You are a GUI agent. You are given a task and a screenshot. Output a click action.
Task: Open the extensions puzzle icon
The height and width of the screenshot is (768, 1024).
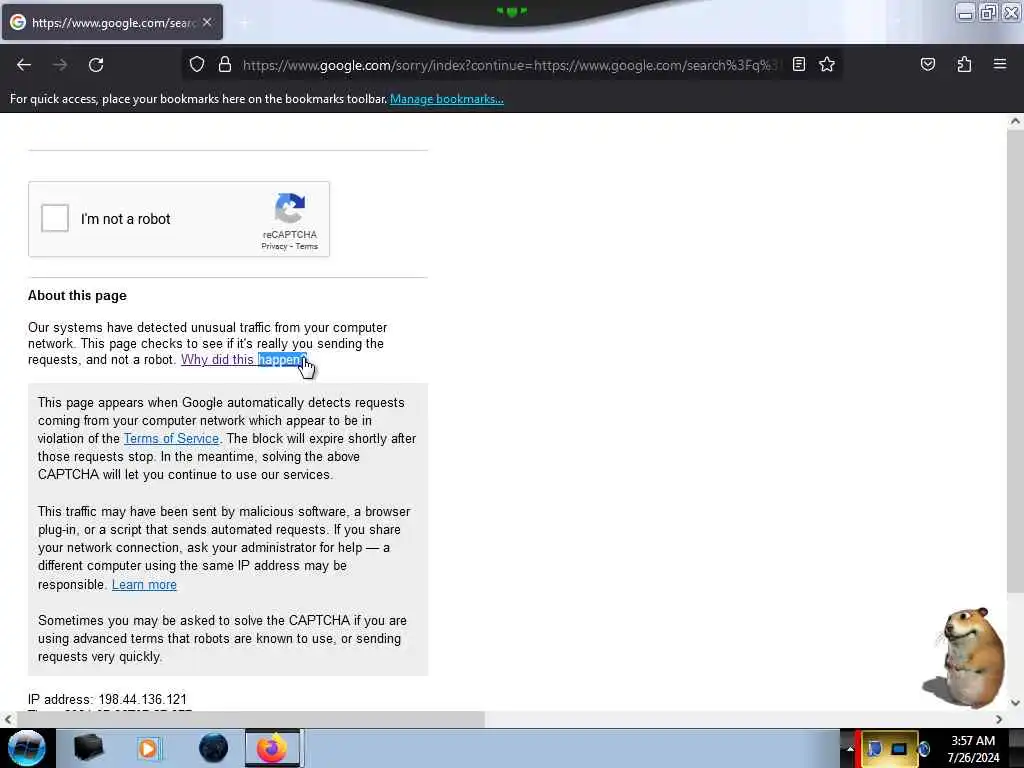964,64
